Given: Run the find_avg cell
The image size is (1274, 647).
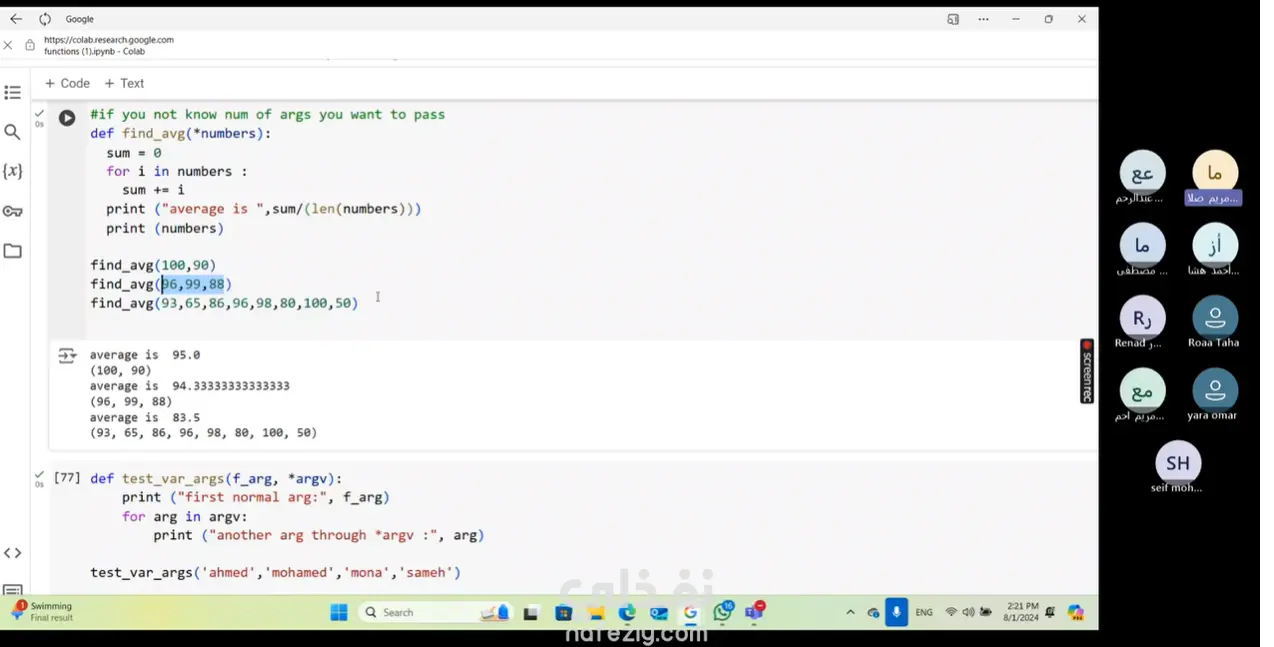Looking at the screenshot, I should [x=67, y=118].
